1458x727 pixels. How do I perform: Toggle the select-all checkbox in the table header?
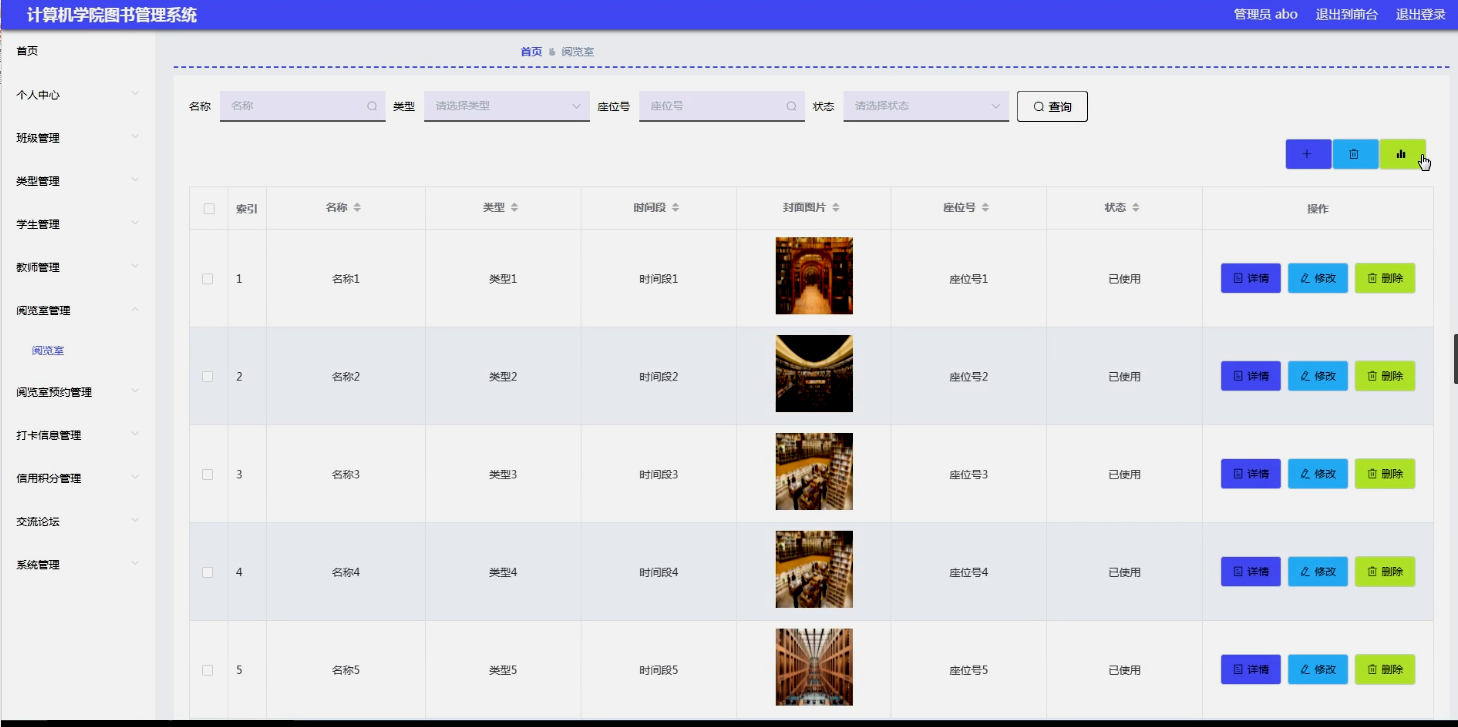[x=208, y=207]
